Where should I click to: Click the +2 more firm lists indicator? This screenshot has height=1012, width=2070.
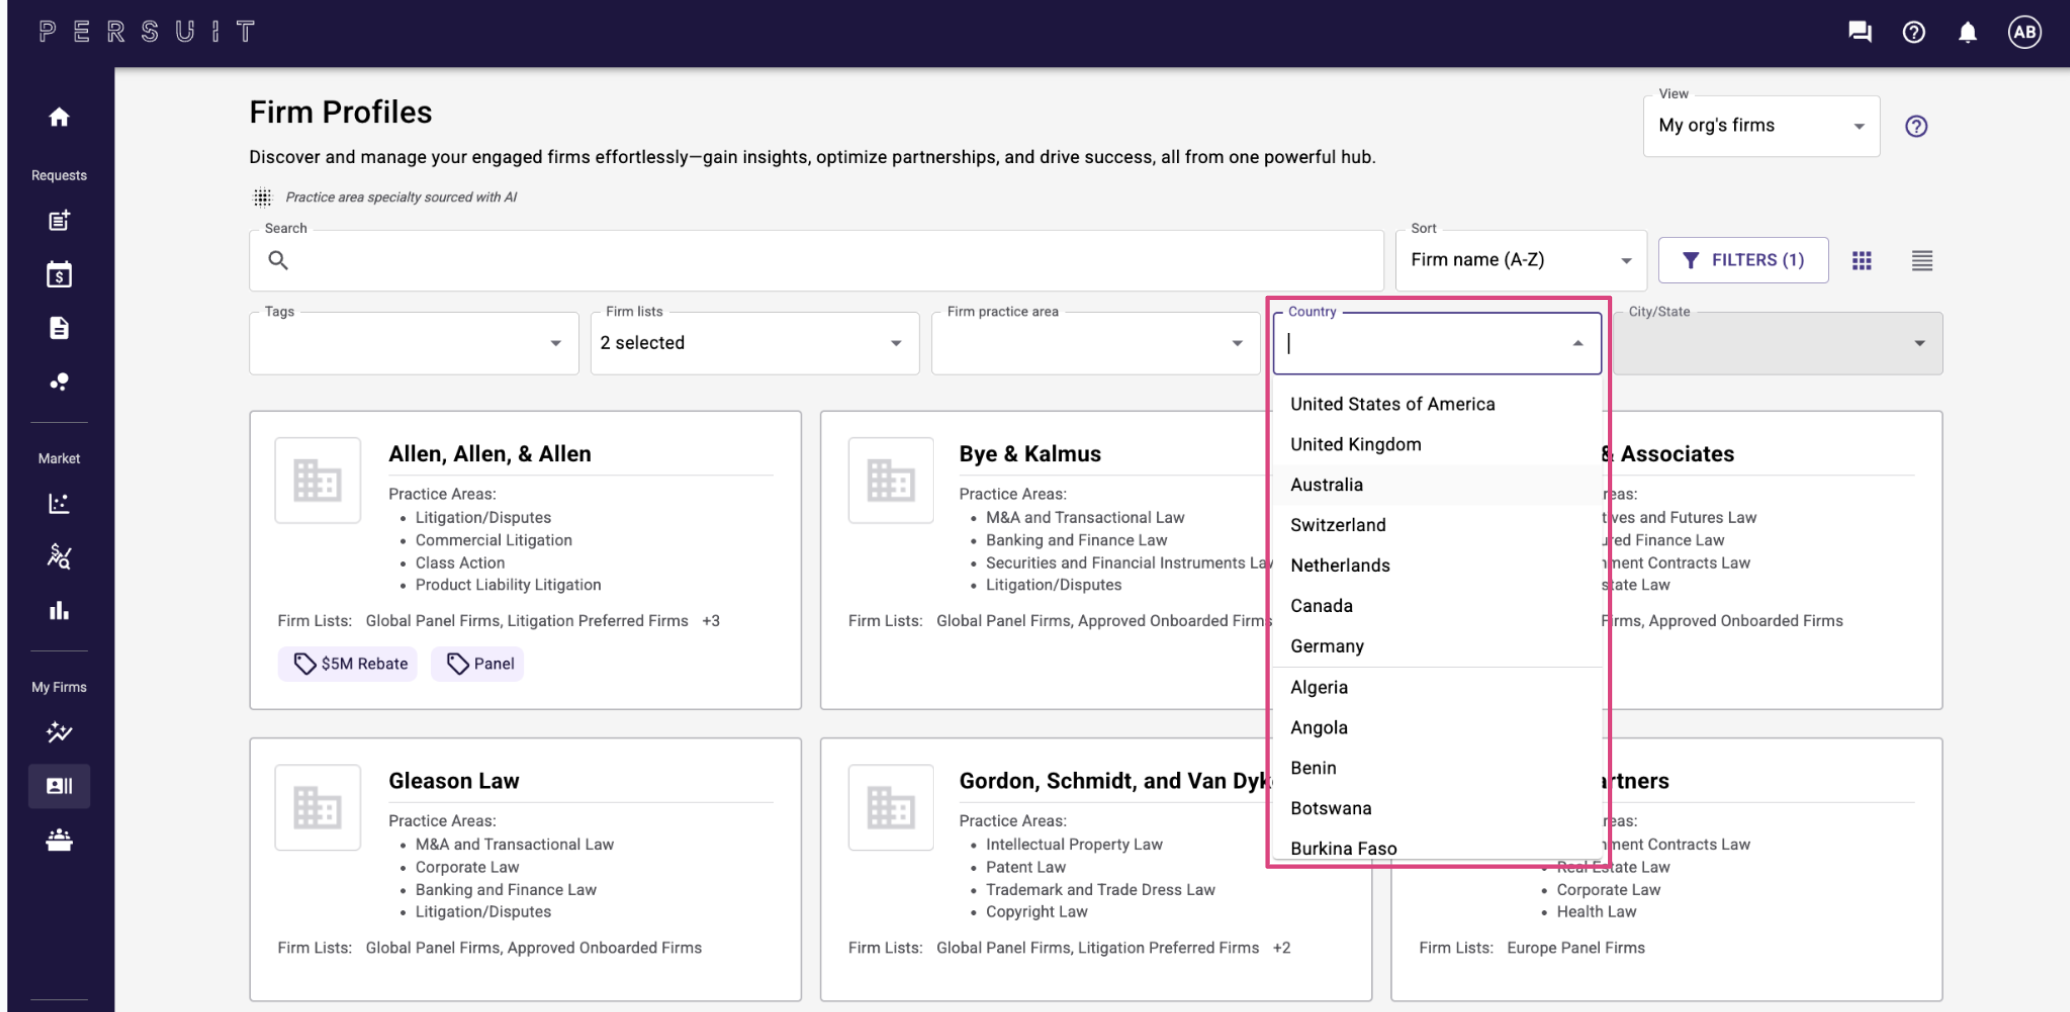click(1282, 948)
